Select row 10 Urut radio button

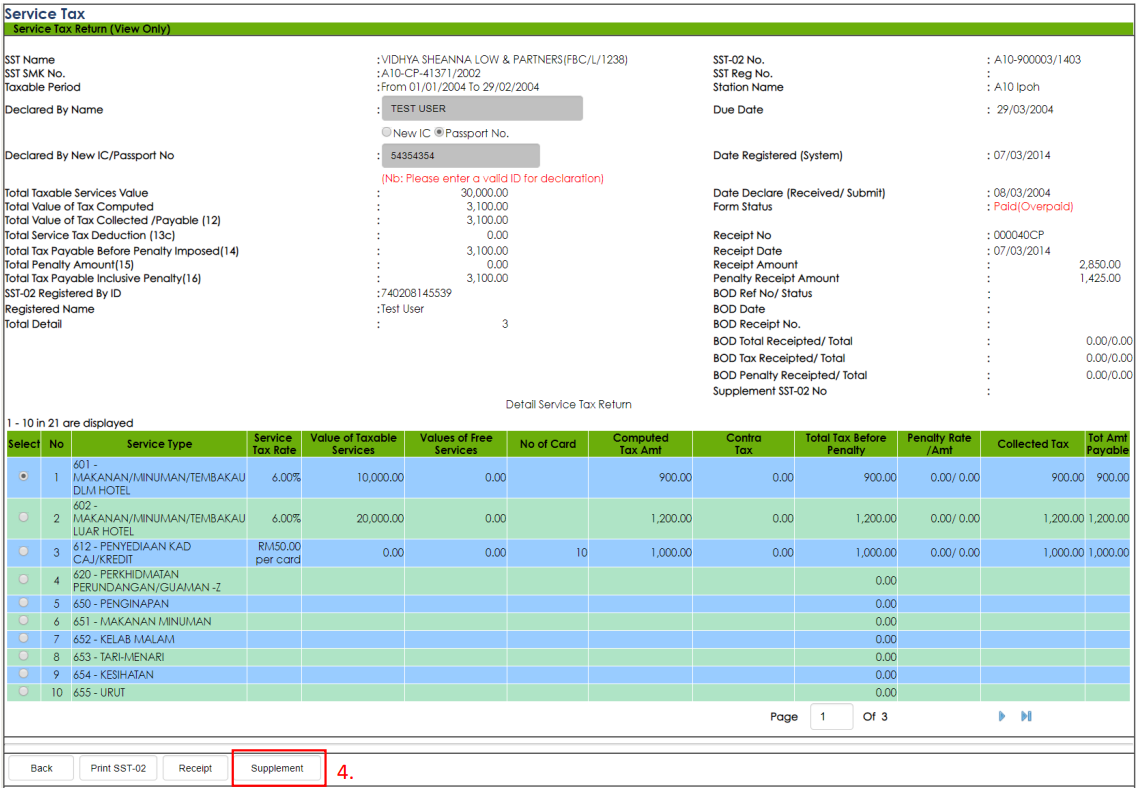click(23, 692)
